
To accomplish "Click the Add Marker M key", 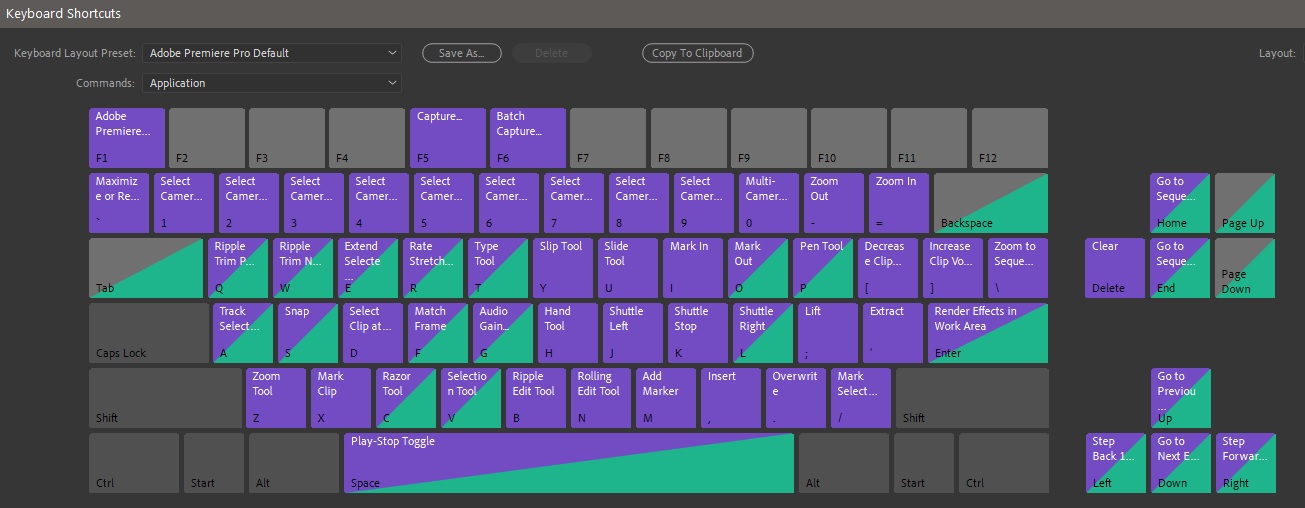I will click(665, 397).
